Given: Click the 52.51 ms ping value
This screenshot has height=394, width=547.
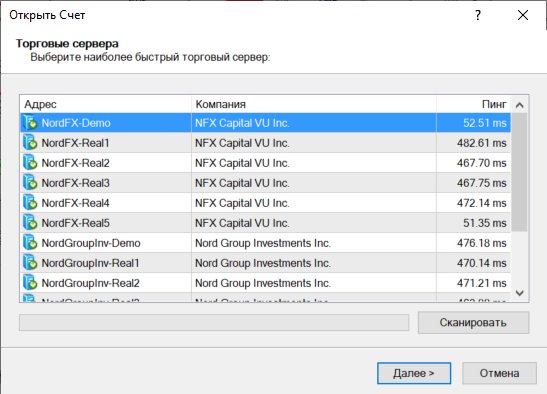Looking at the screenshot, I should [485, 123].
